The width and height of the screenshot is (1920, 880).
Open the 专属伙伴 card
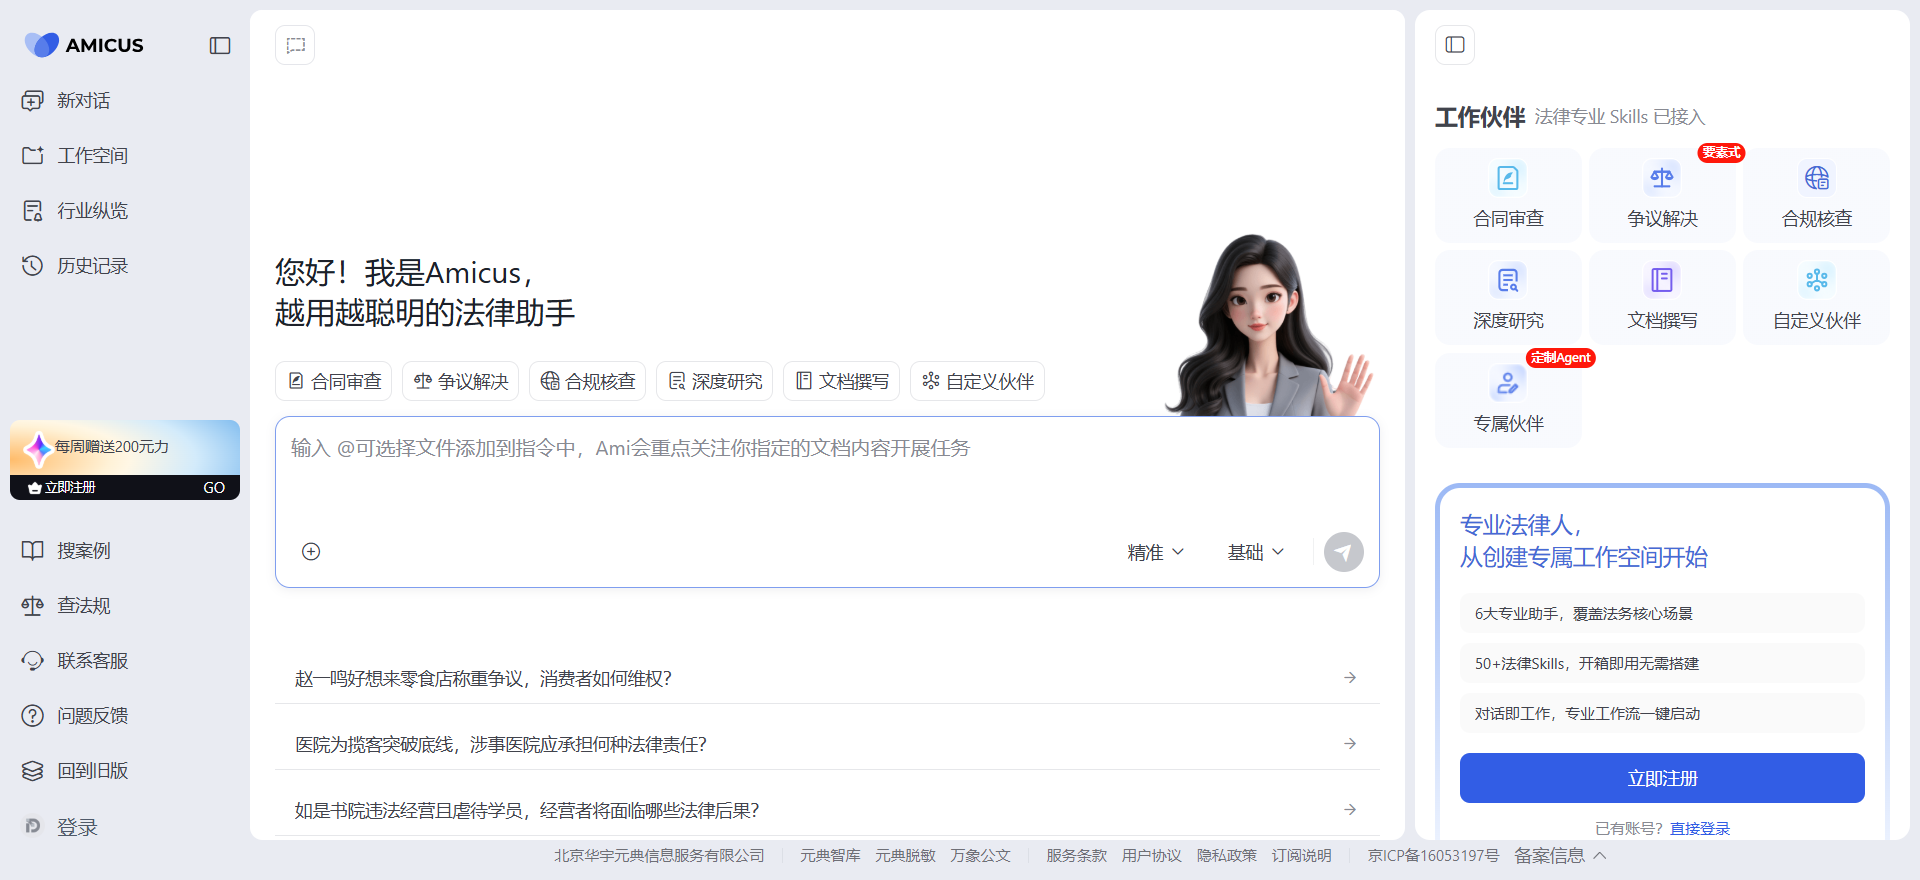click(1508, 401)
